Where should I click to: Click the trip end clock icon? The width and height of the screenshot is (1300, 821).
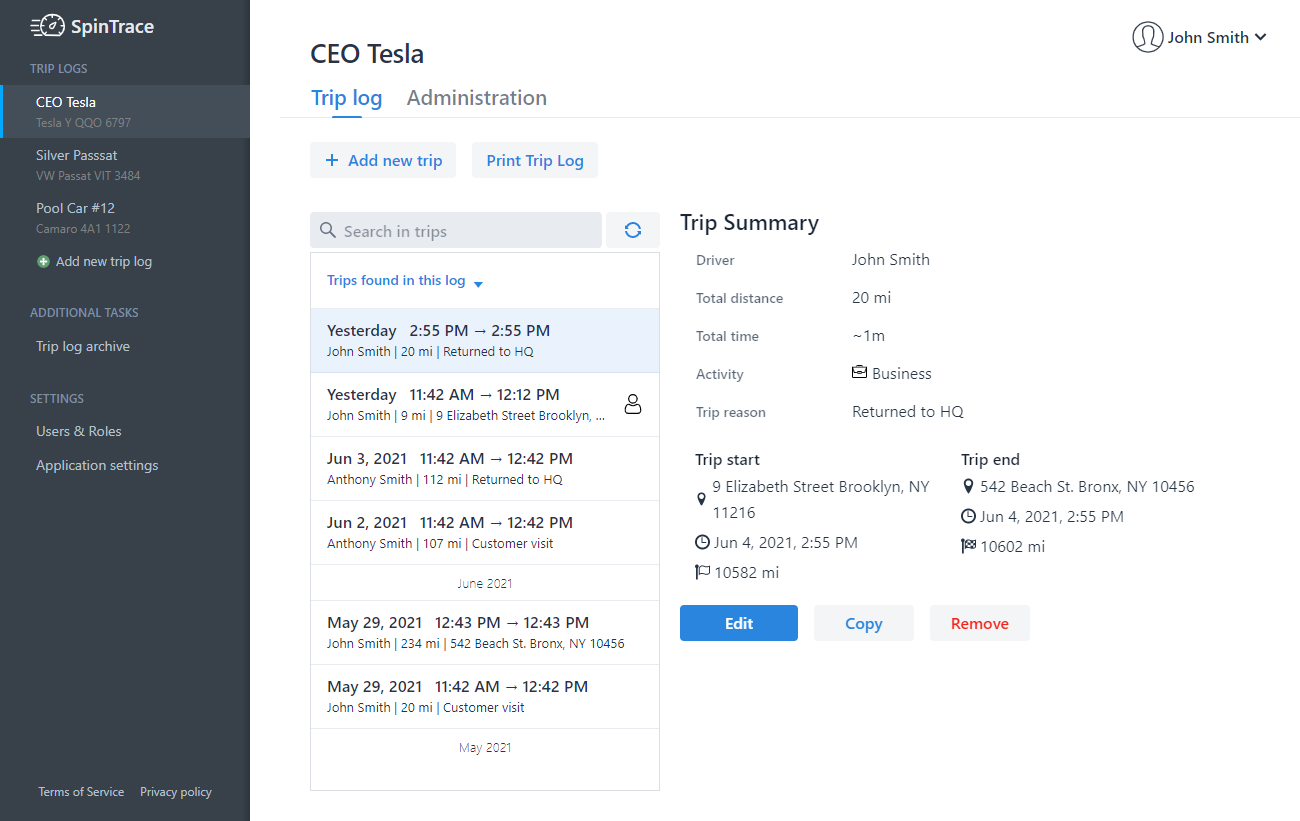pyautogui.click(x=968, y=517)
